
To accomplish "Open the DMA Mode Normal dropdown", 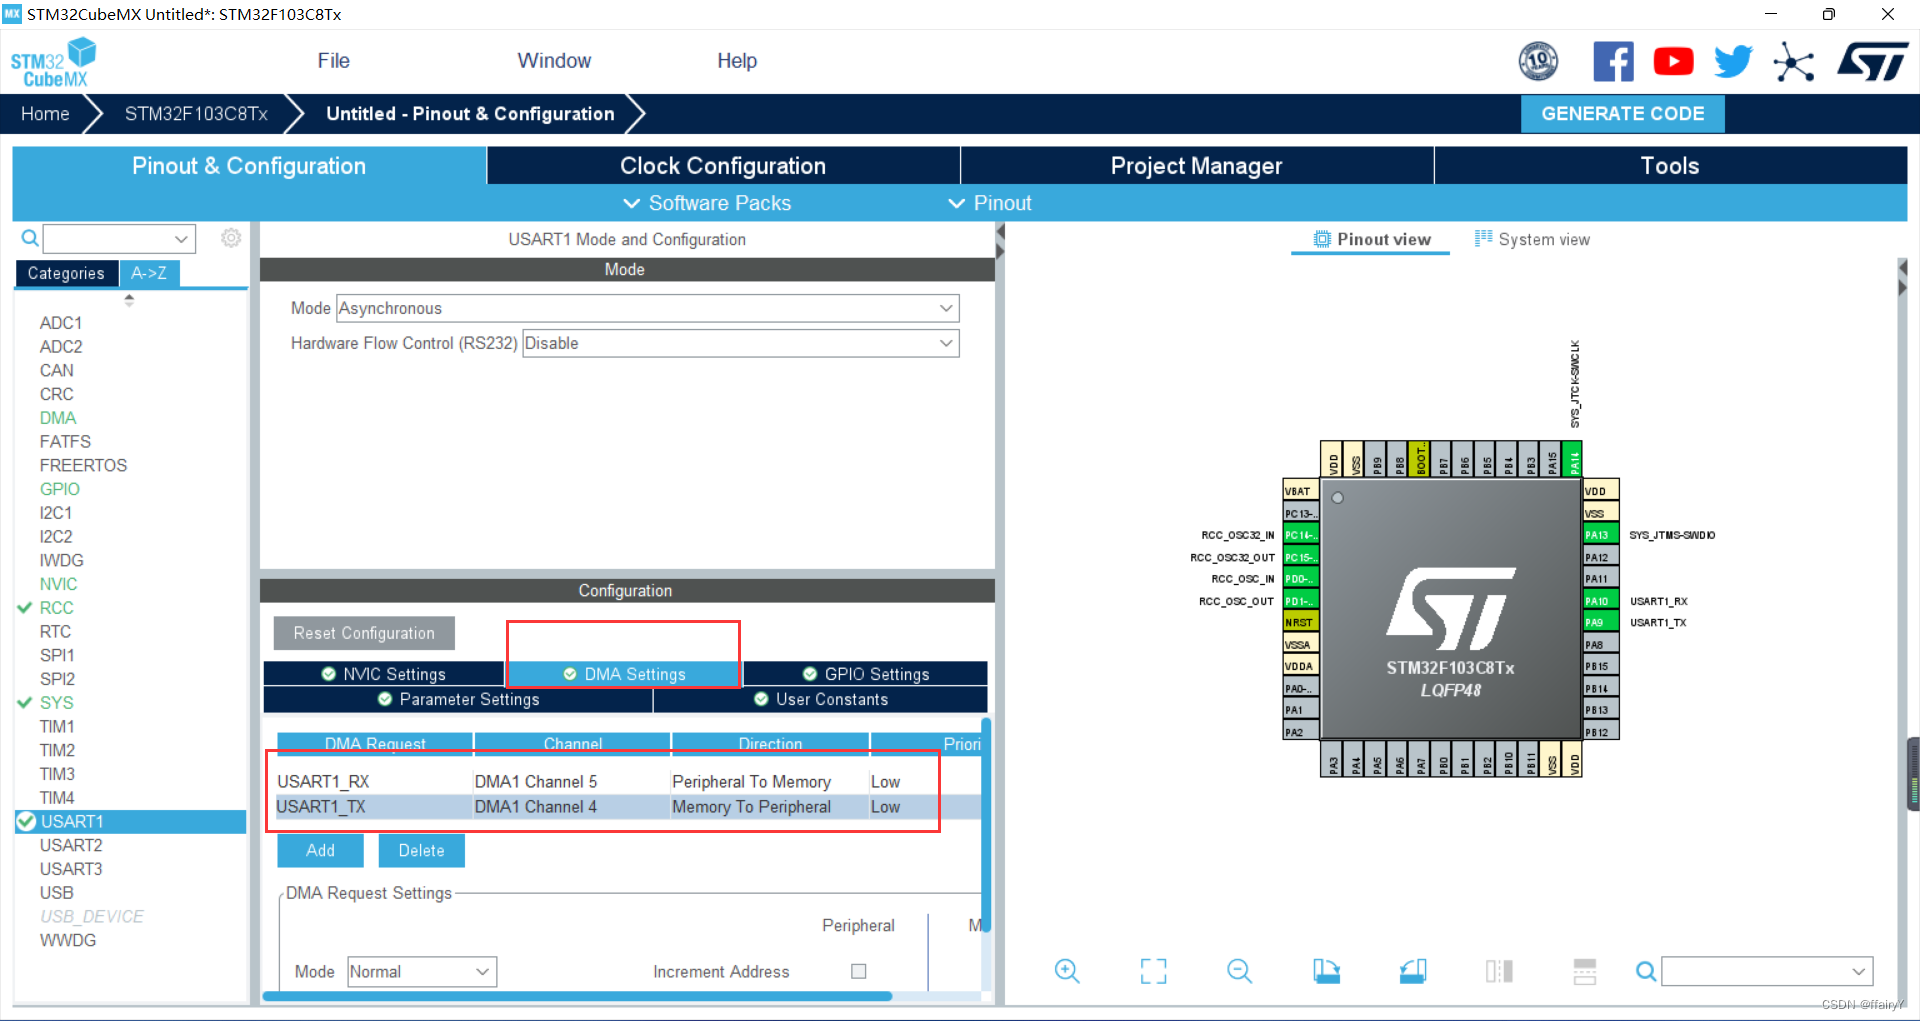I will (422, 971).
